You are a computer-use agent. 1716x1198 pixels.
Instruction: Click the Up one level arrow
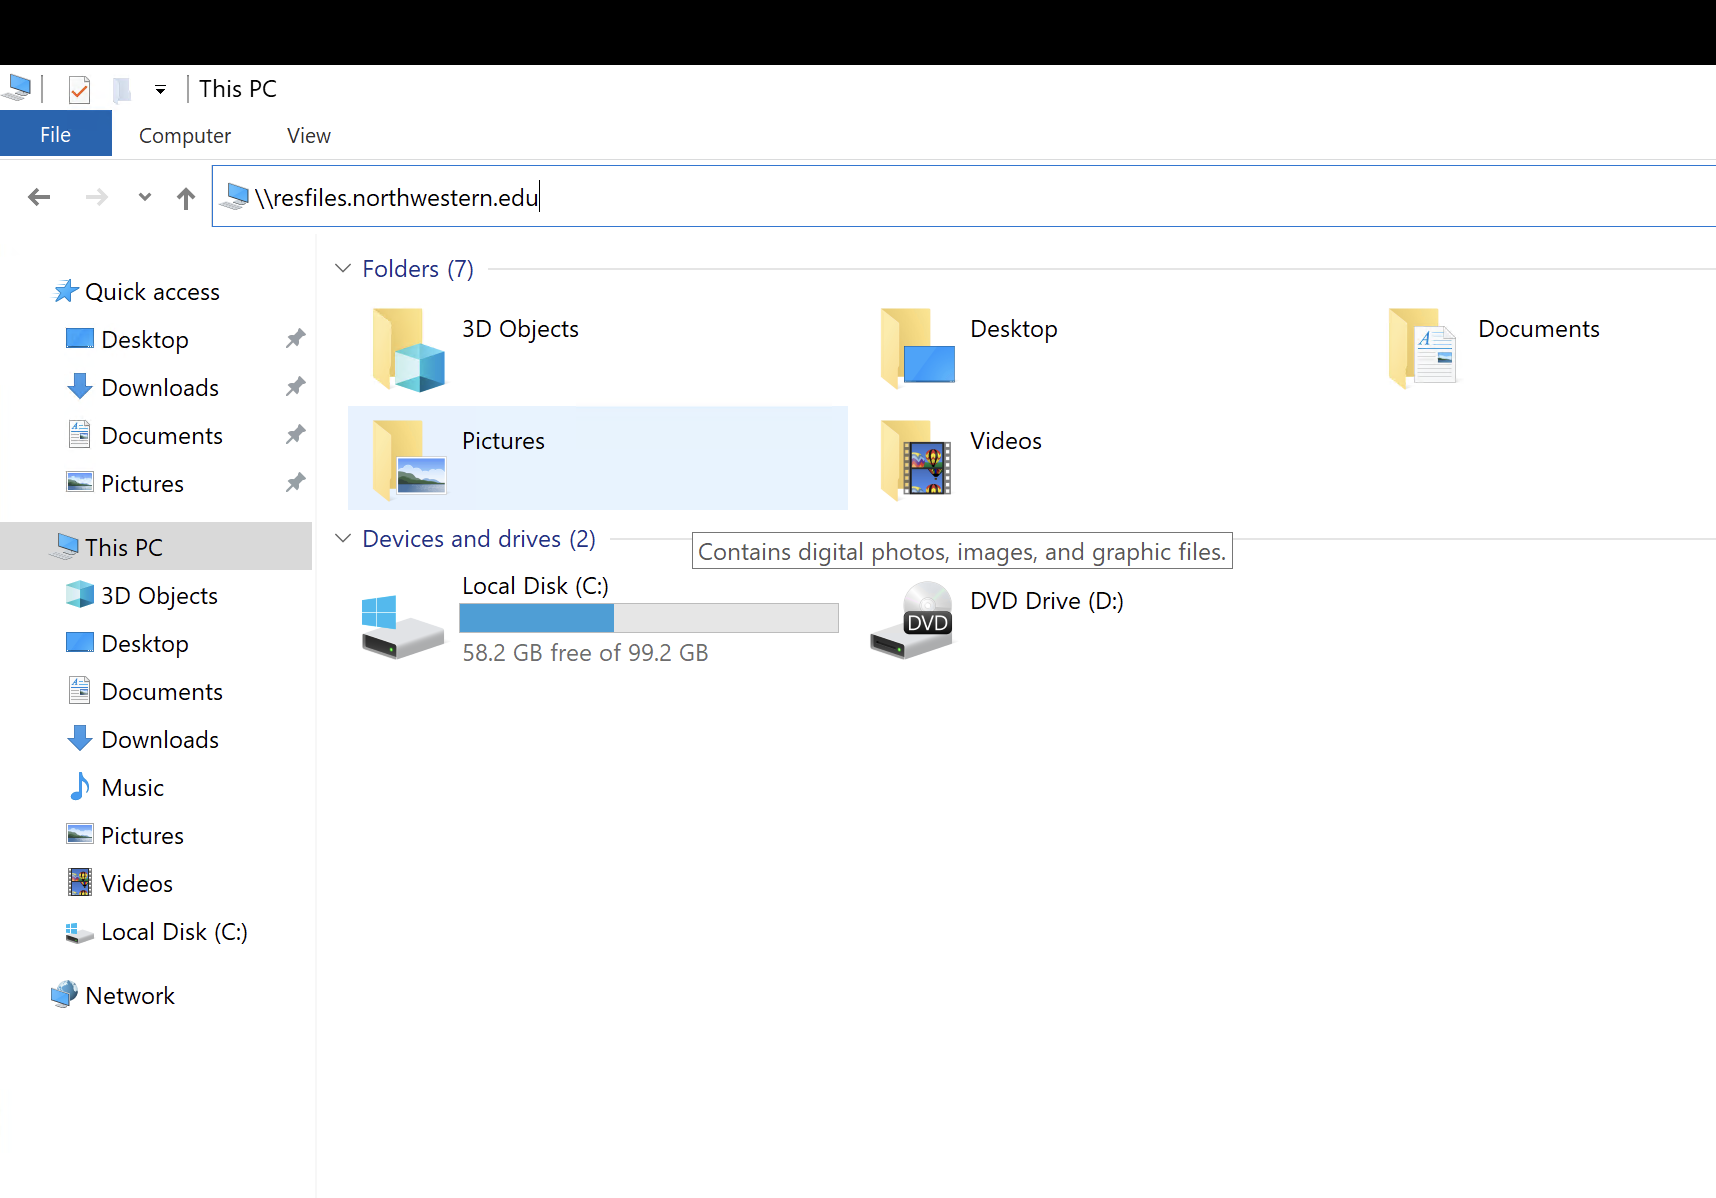[186, 198]
